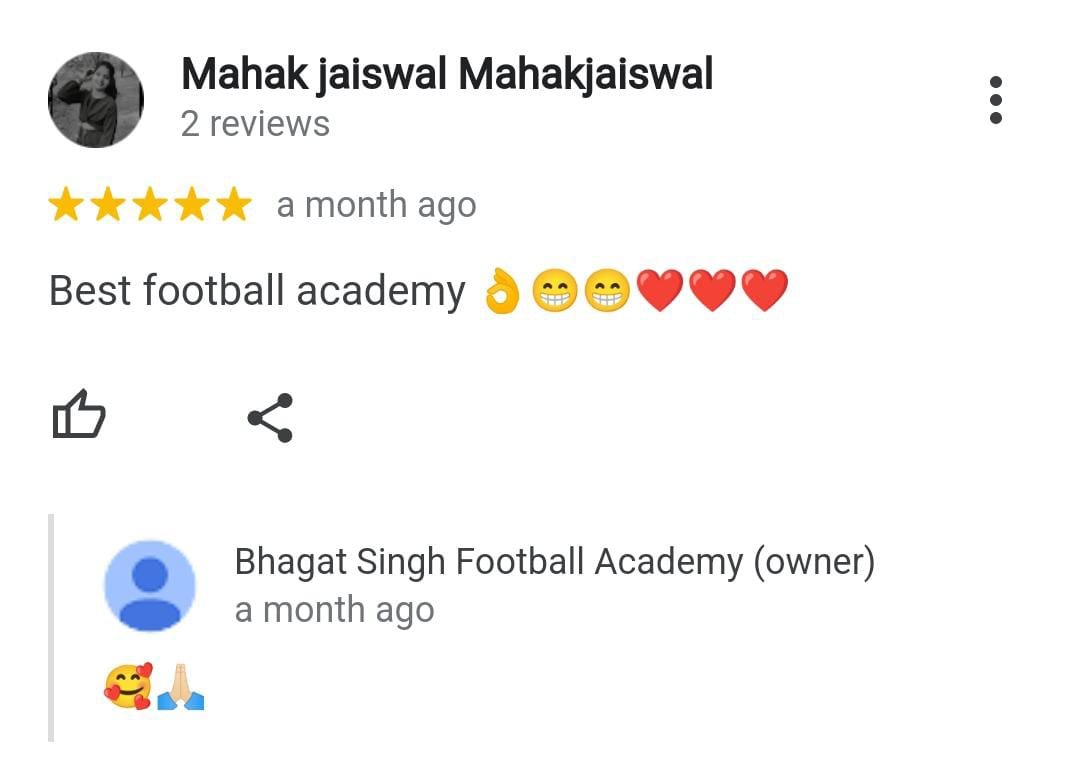Viewport: 1080px width, 782px height.
Task: Click the owner's blue avatar icon
Action: coord(150,586)
